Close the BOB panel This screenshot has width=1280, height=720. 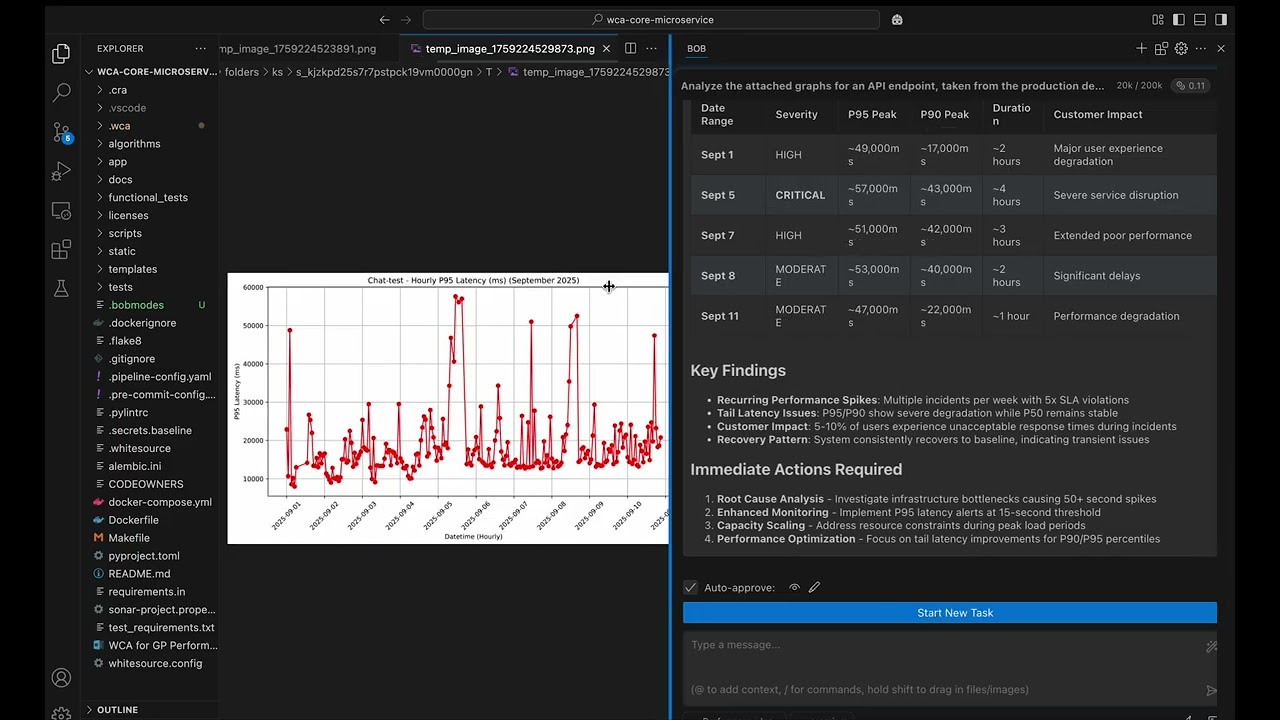click(x=1221, y=48)
